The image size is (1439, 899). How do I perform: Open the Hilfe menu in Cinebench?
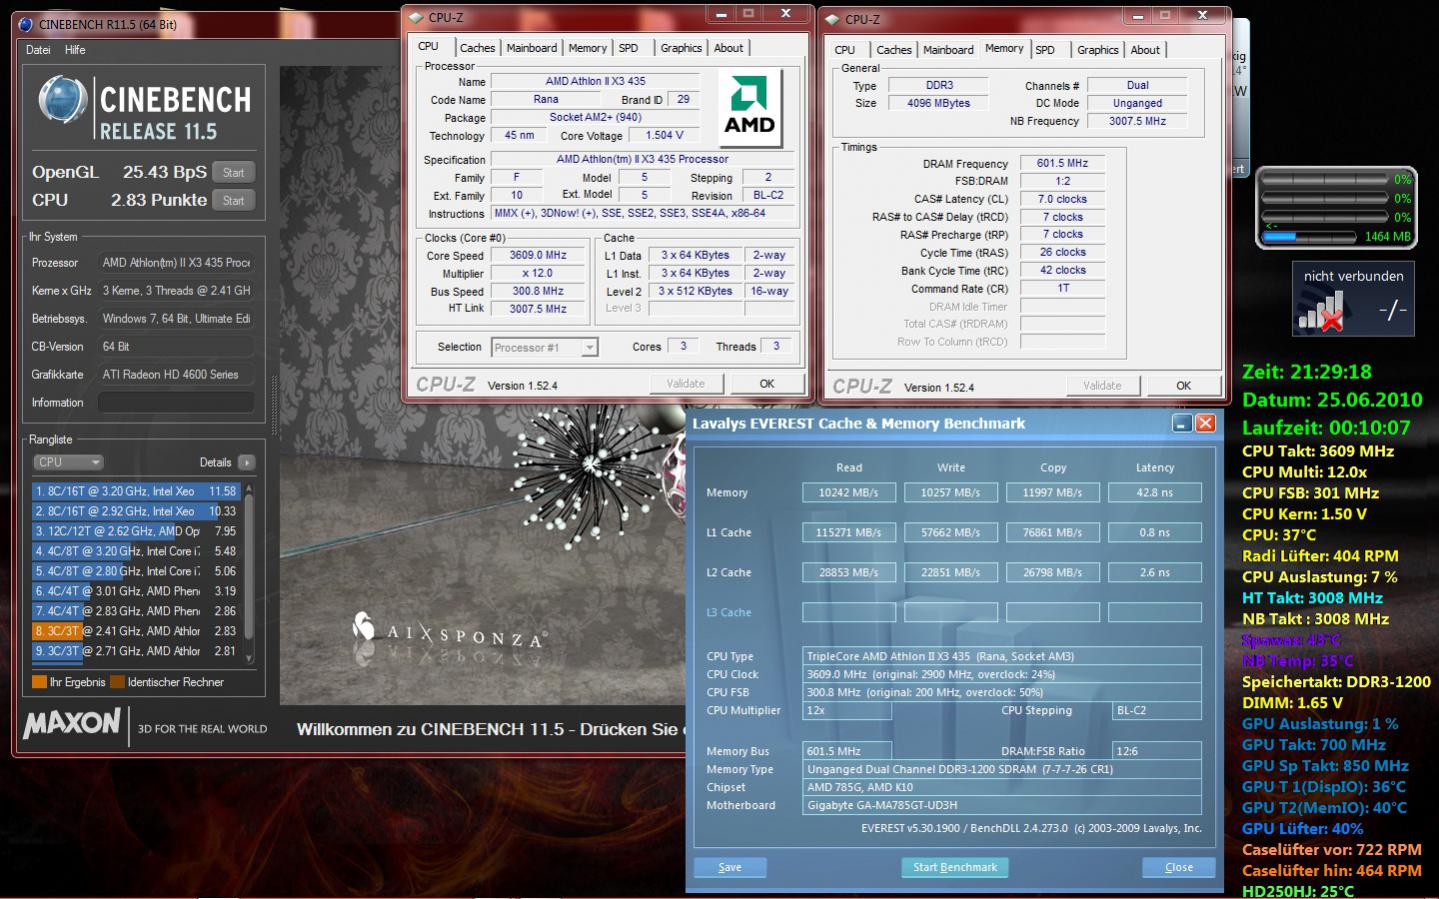[x=75, y=50]
